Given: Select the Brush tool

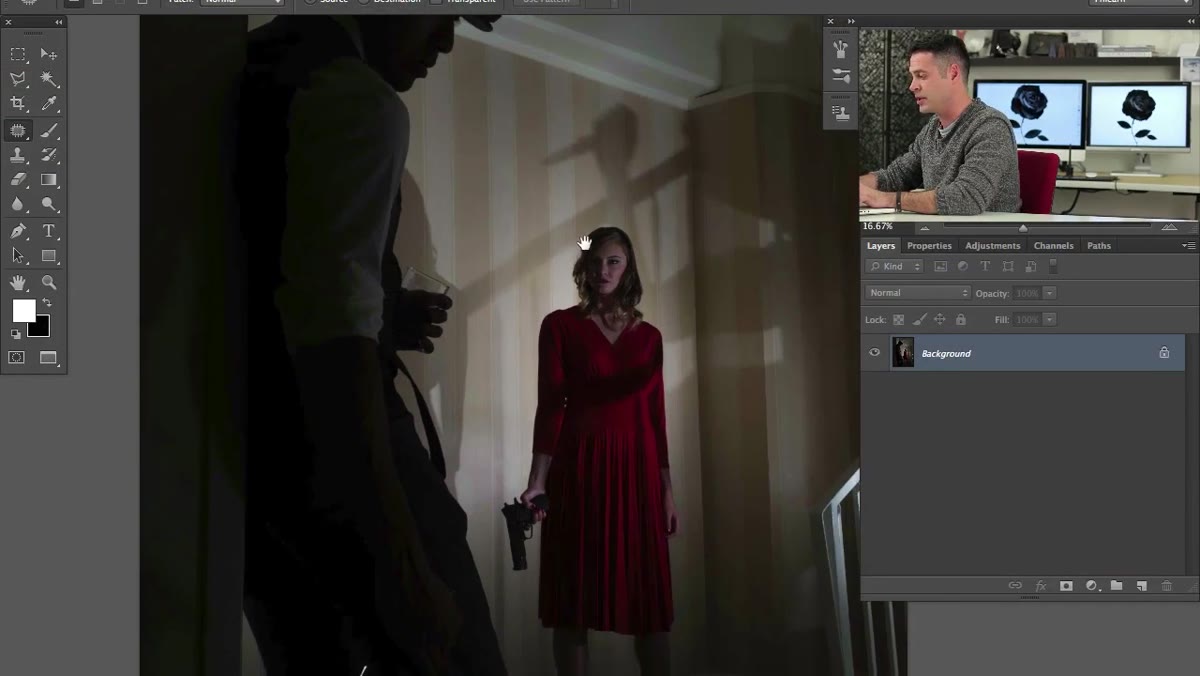Looking at the screenshot, I should pyautogui.click(x=48, y=130).
